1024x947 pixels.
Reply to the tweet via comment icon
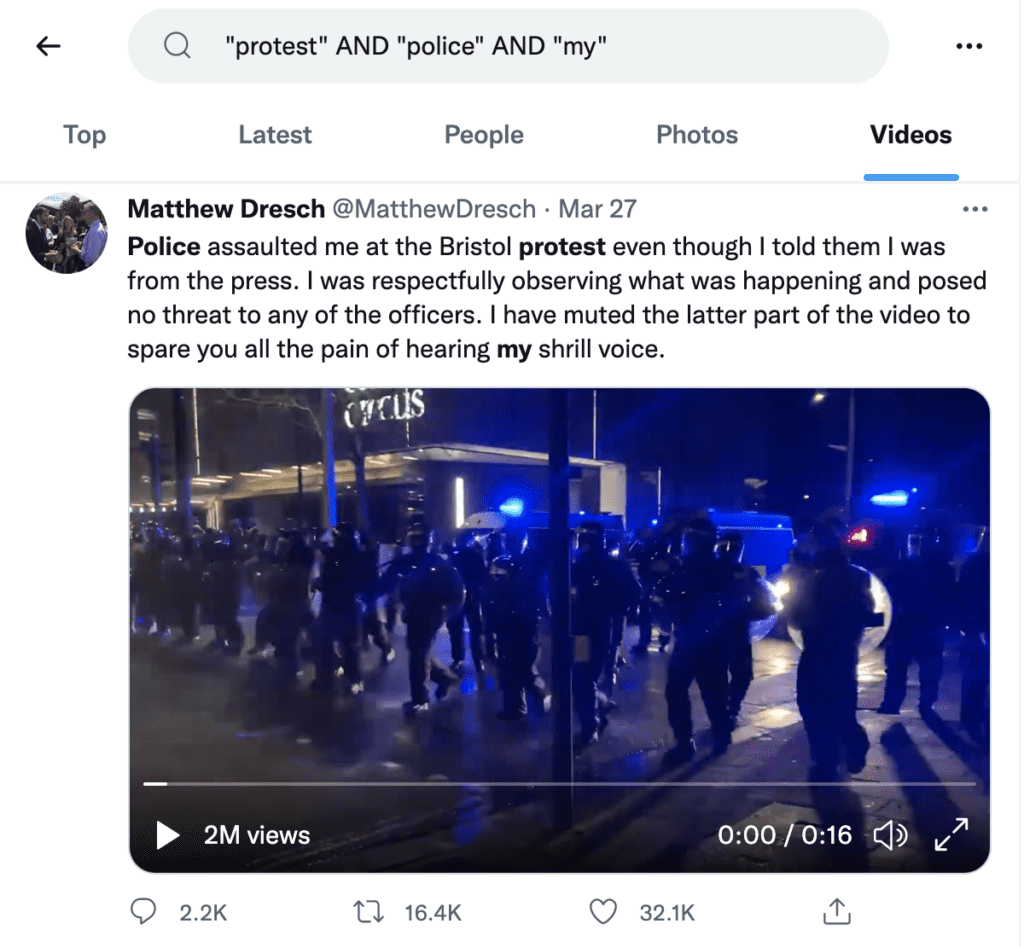[x=144, y=911]
